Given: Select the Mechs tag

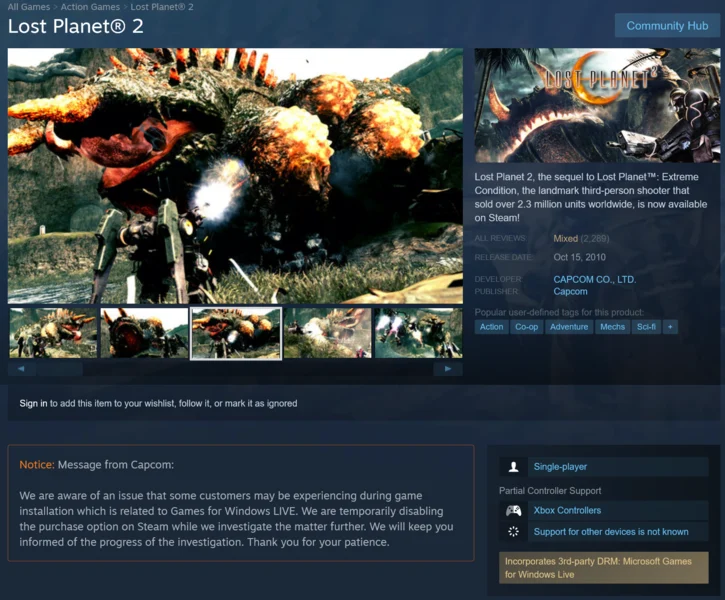Looking at the screenshot, I should pos(612,327).
